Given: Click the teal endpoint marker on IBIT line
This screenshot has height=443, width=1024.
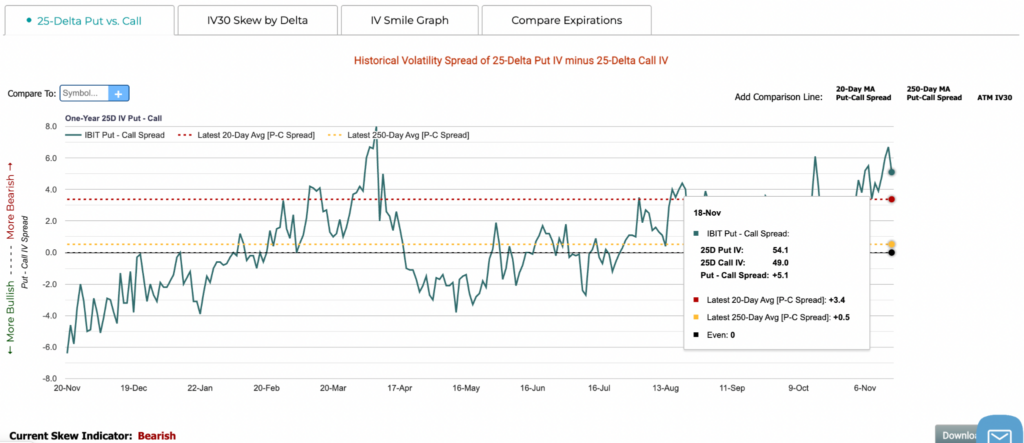Looking at the screenshot, I should pyautogui.click(x=892, y=172).
